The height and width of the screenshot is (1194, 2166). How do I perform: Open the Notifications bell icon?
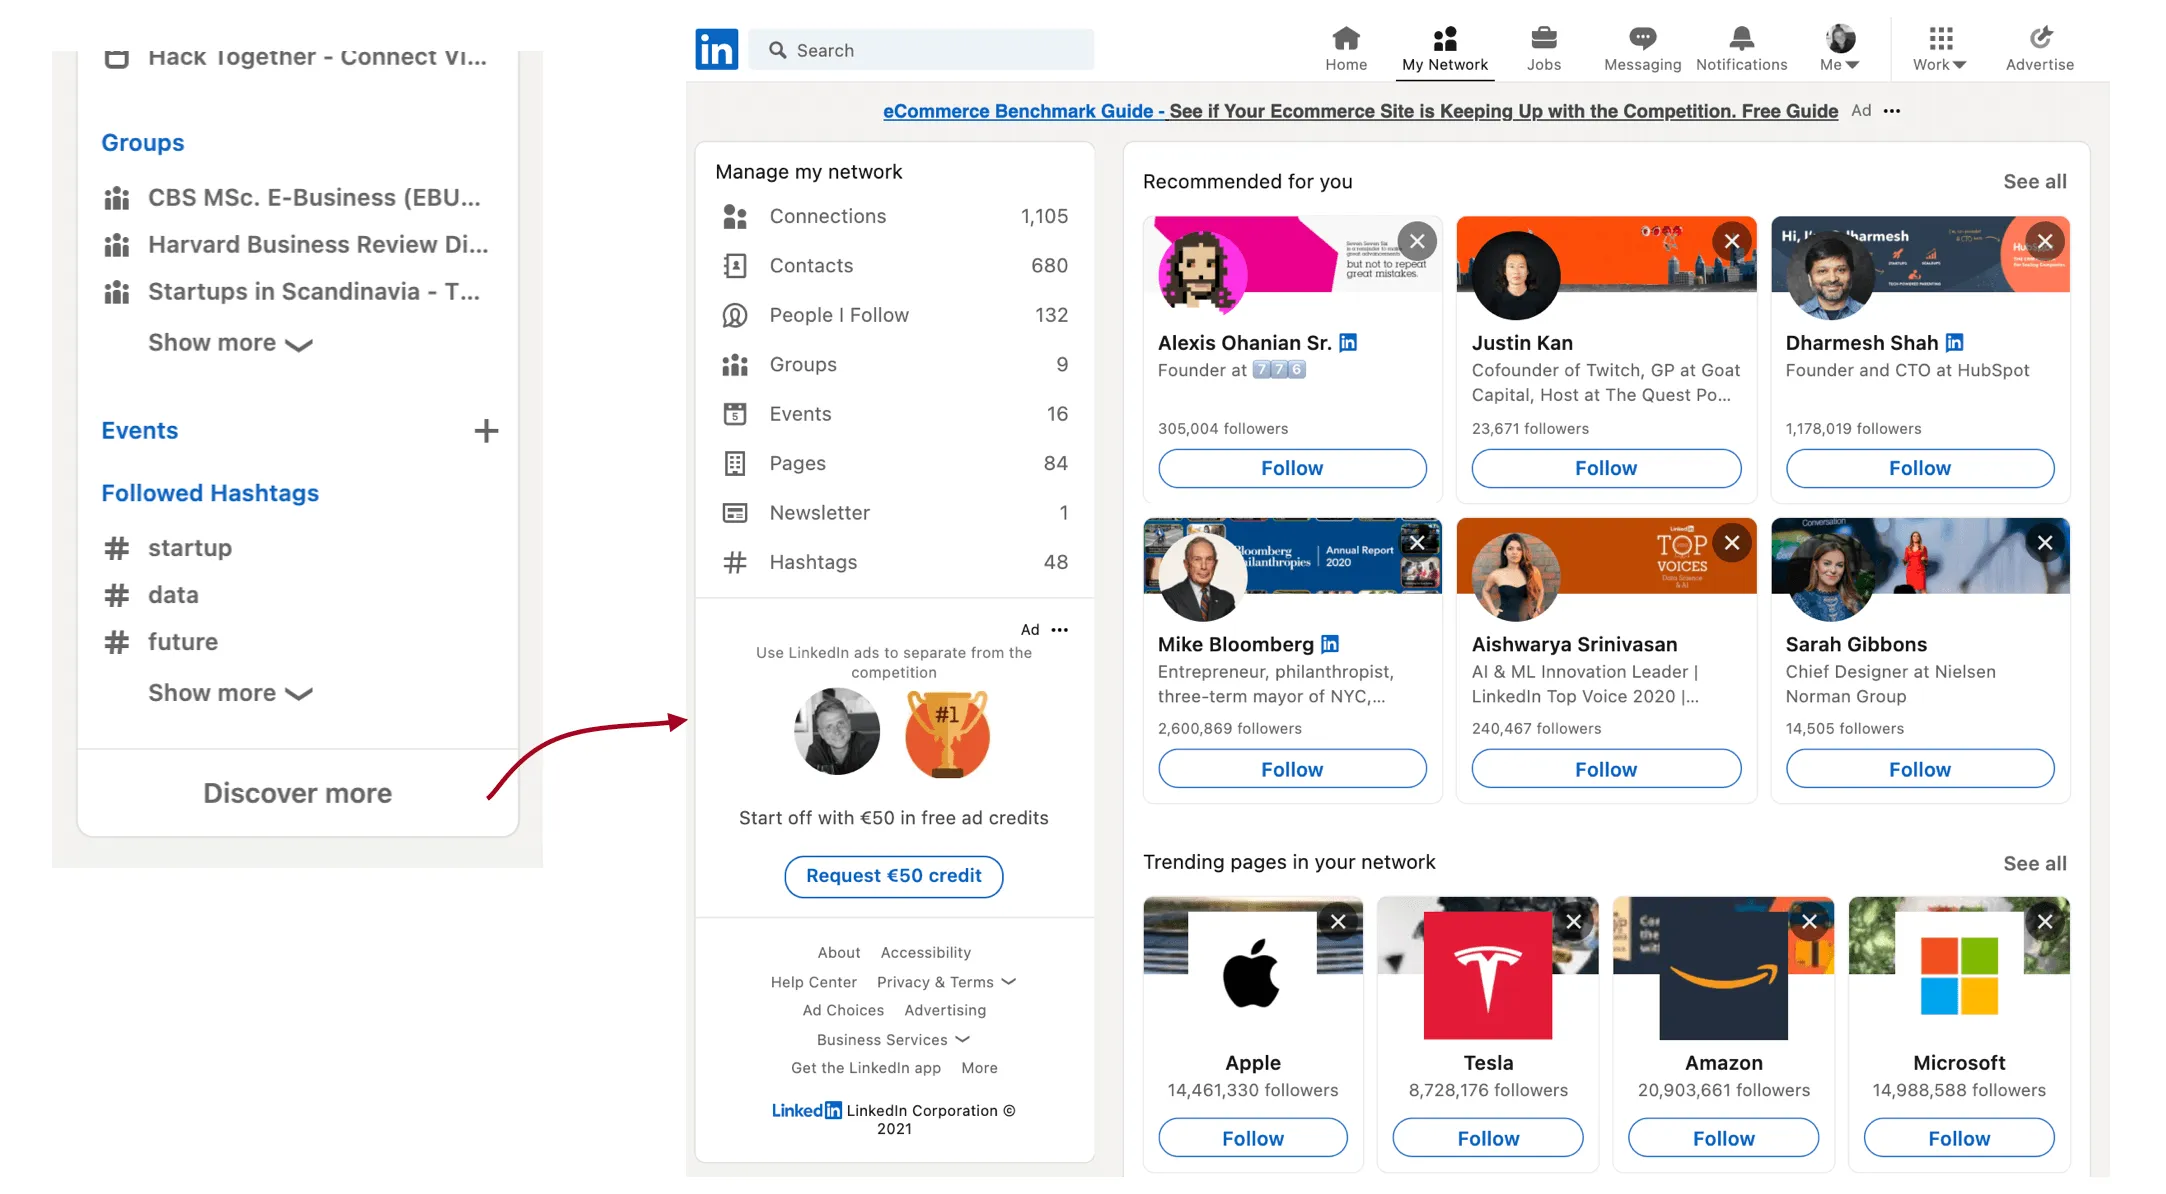point(1741,38)
